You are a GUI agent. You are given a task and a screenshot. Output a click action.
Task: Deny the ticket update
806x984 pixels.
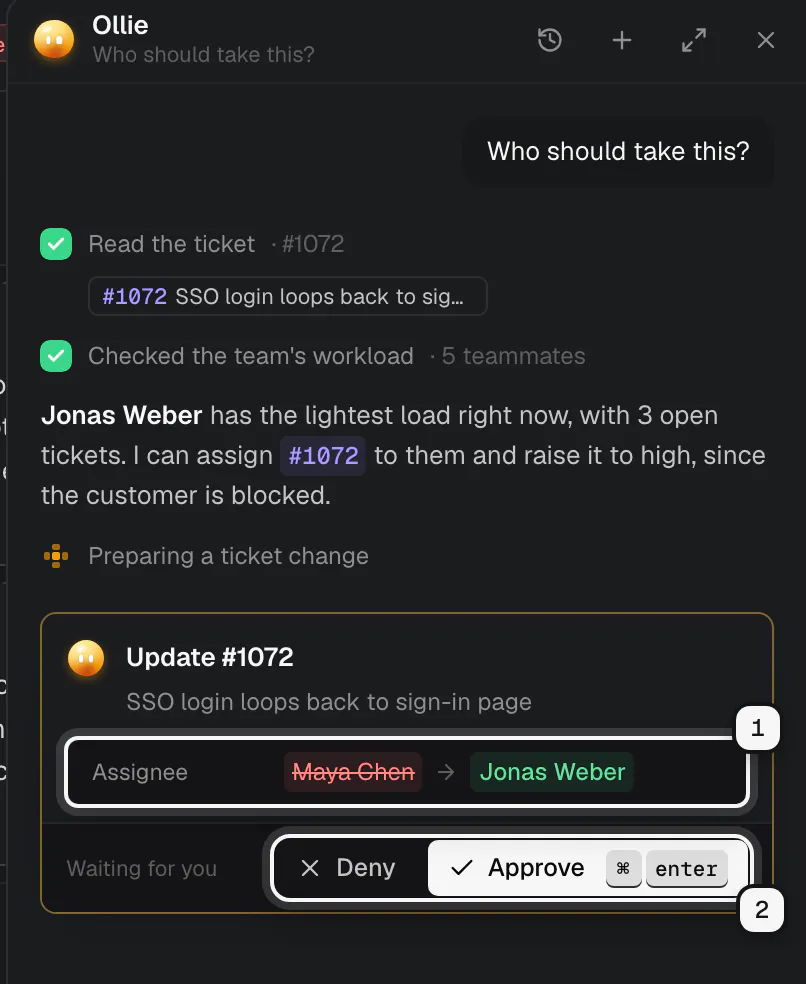(349, 869)
